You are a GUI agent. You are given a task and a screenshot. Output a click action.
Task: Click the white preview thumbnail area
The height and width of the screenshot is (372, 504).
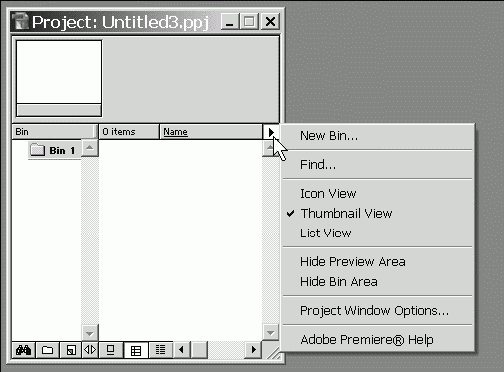59,72
